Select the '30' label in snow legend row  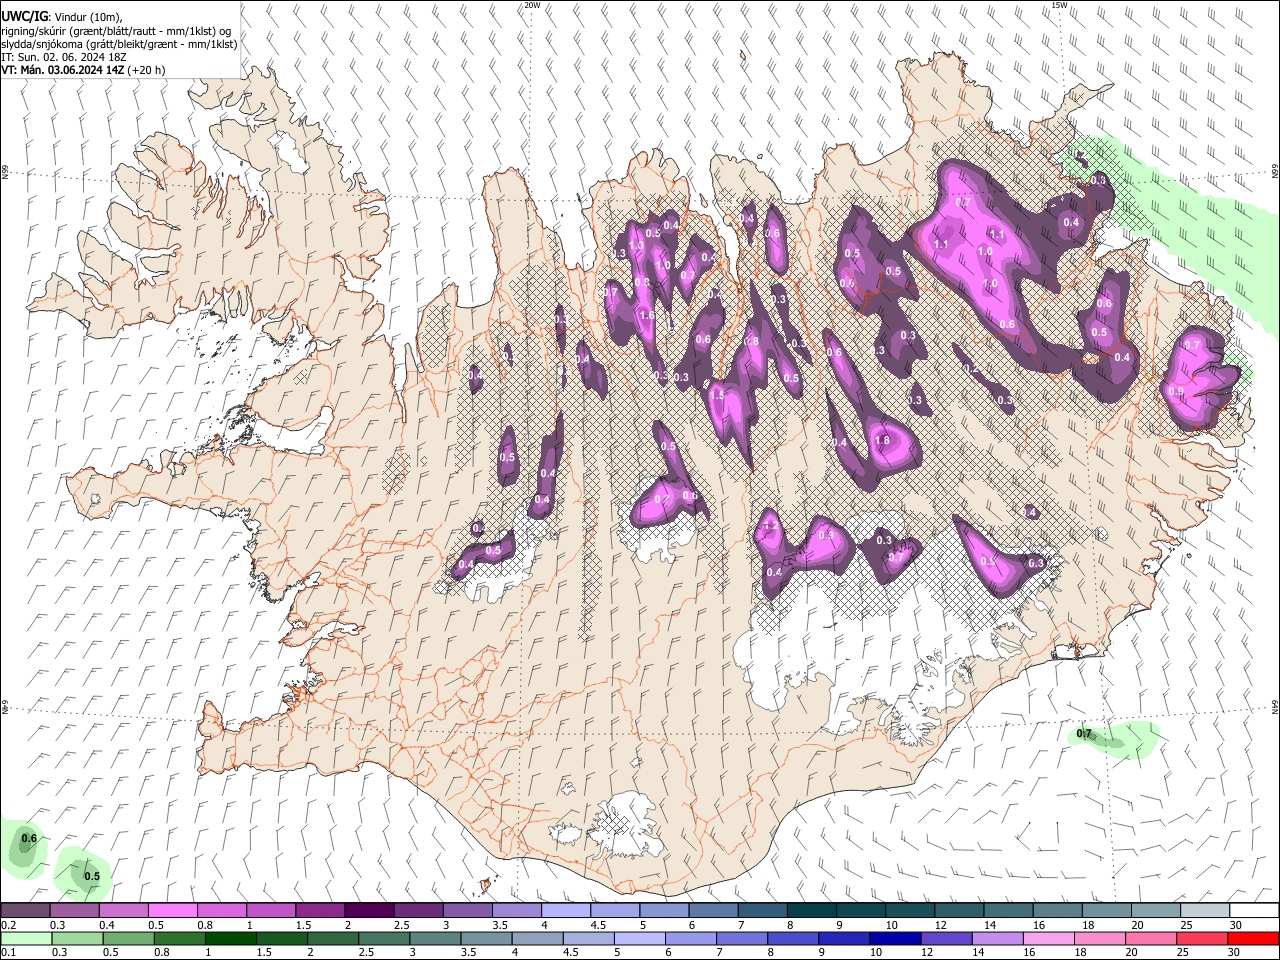click(1236, 925)
